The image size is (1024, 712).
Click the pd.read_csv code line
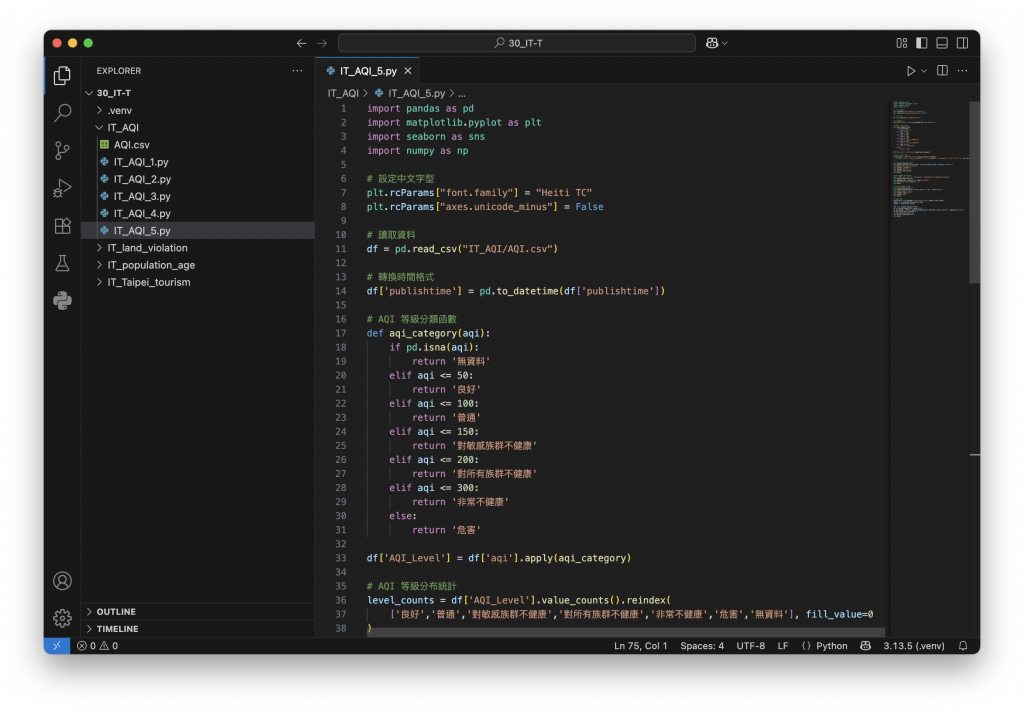pyautogui.click(x=462, y=249)
